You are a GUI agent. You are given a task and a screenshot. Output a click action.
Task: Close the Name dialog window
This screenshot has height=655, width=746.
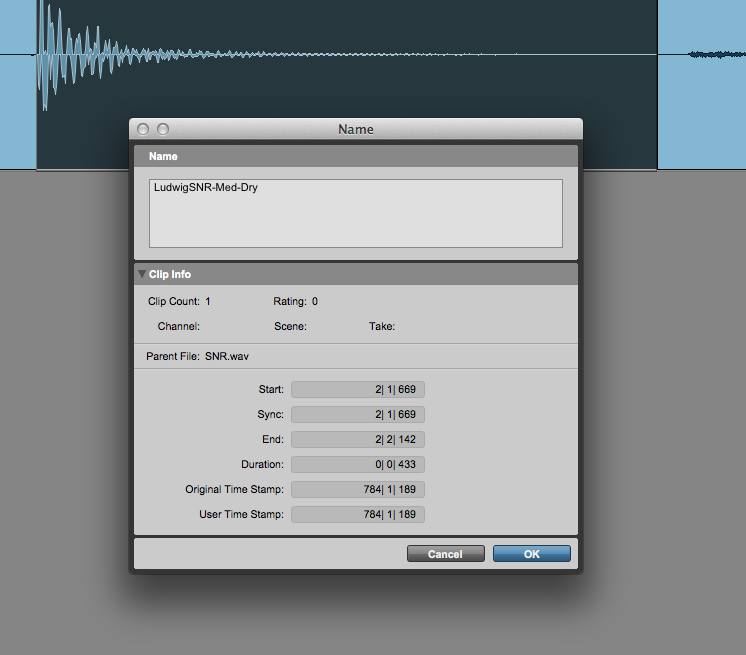[x=143, y=129]
